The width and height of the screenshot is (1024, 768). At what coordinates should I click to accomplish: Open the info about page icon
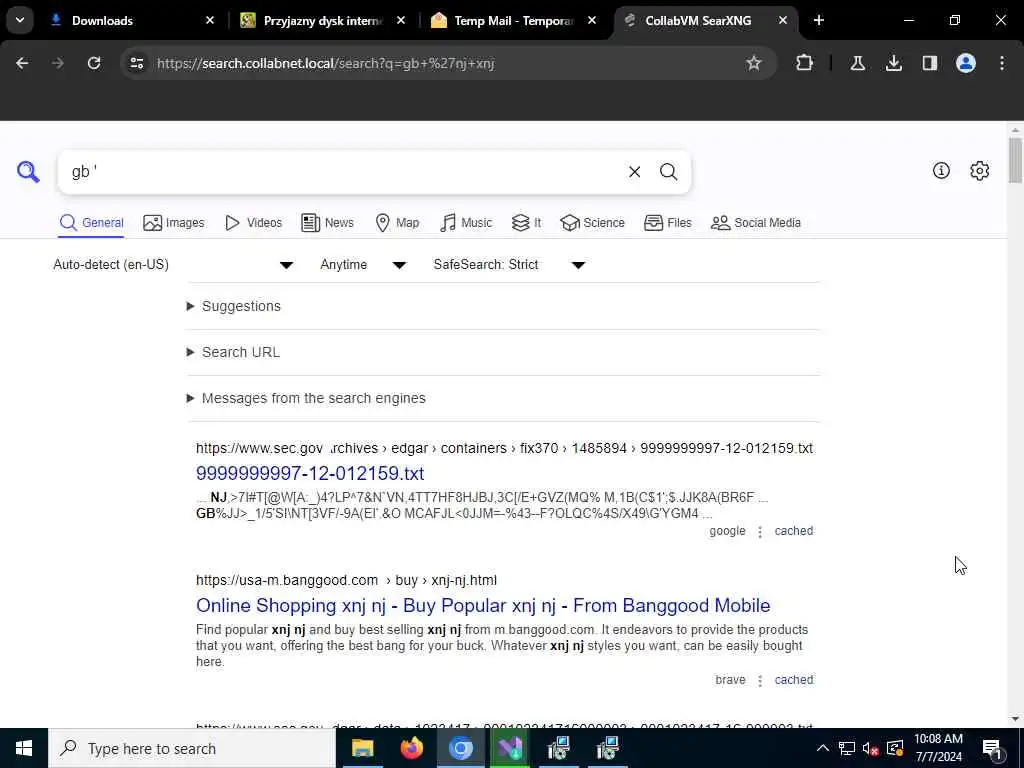pos(941,171)
